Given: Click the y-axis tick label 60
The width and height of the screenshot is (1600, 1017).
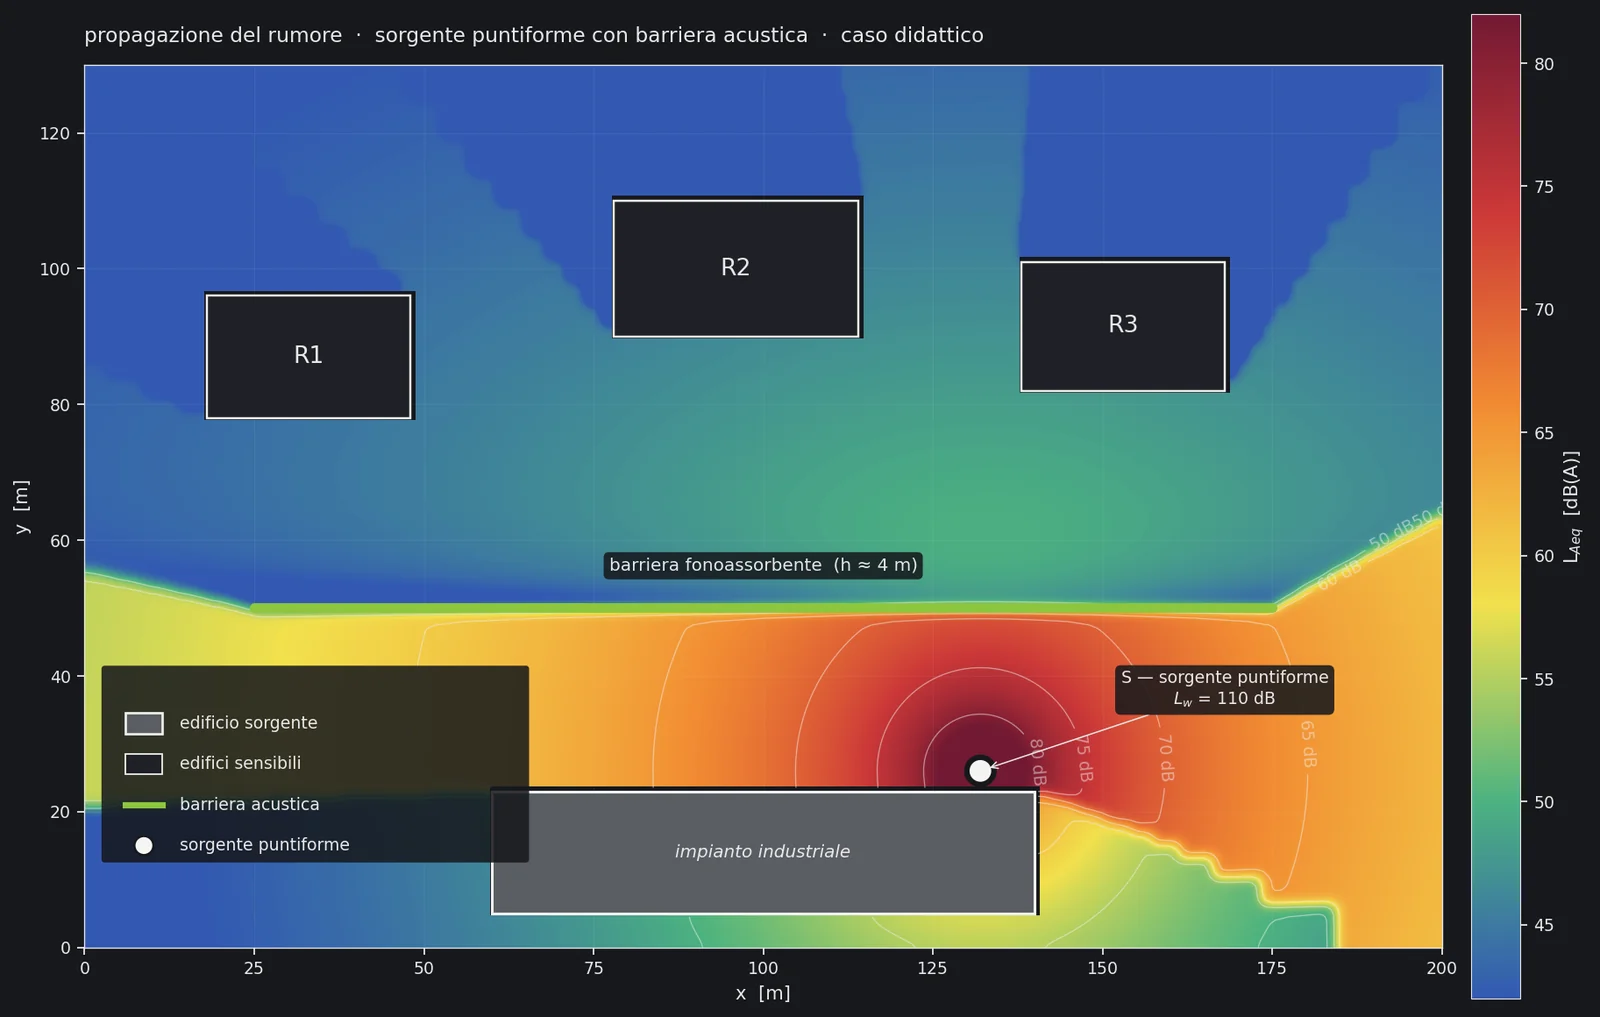Looking at the screenshot, I should pos(60,541).
